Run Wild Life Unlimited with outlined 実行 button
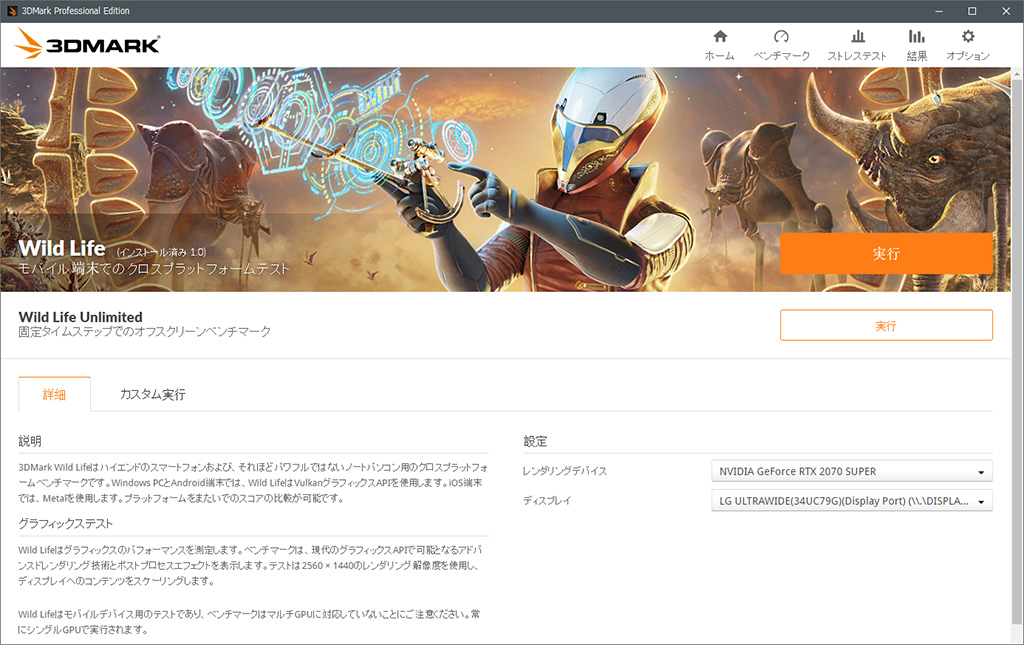This screenshot has width=1024, height=645. click(886, 325)
